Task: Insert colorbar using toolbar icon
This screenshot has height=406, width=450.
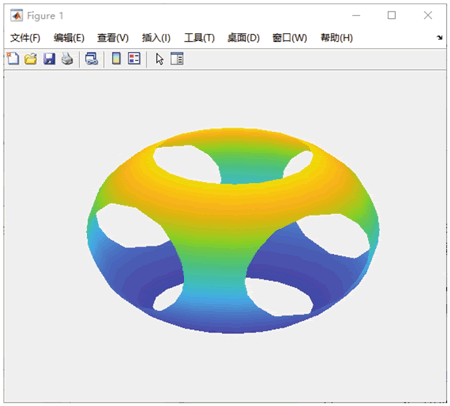Action: pyautogui.click(x=116, y=59)
